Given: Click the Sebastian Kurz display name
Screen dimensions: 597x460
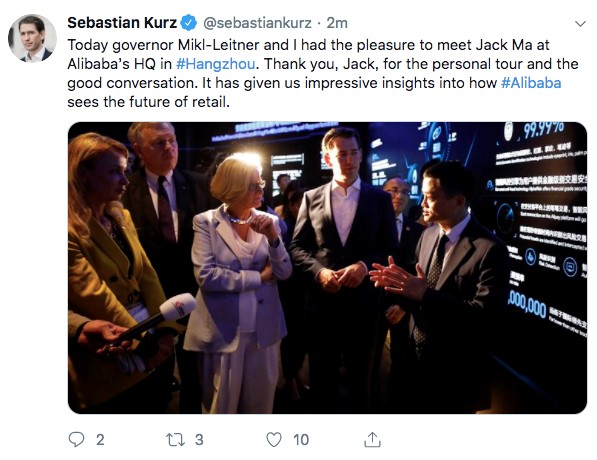Looking at the screenshot, I should click(x=122, y=23).
